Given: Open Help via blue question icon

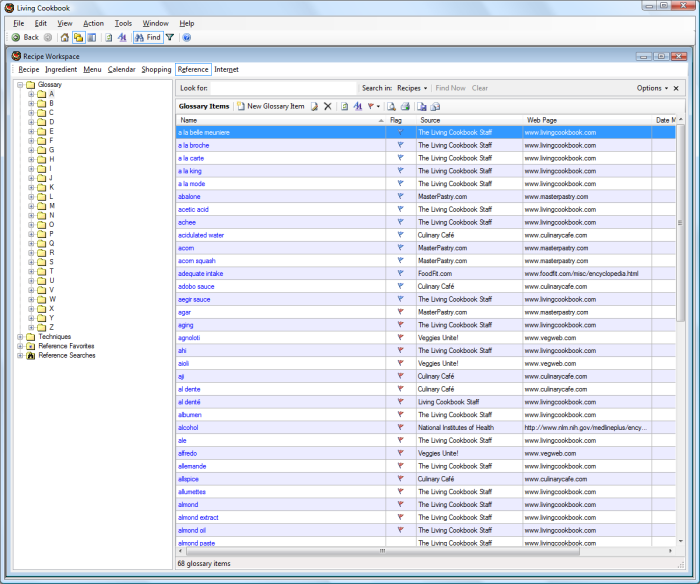Looking at the screenshot, I should click(x=187, y=38).
